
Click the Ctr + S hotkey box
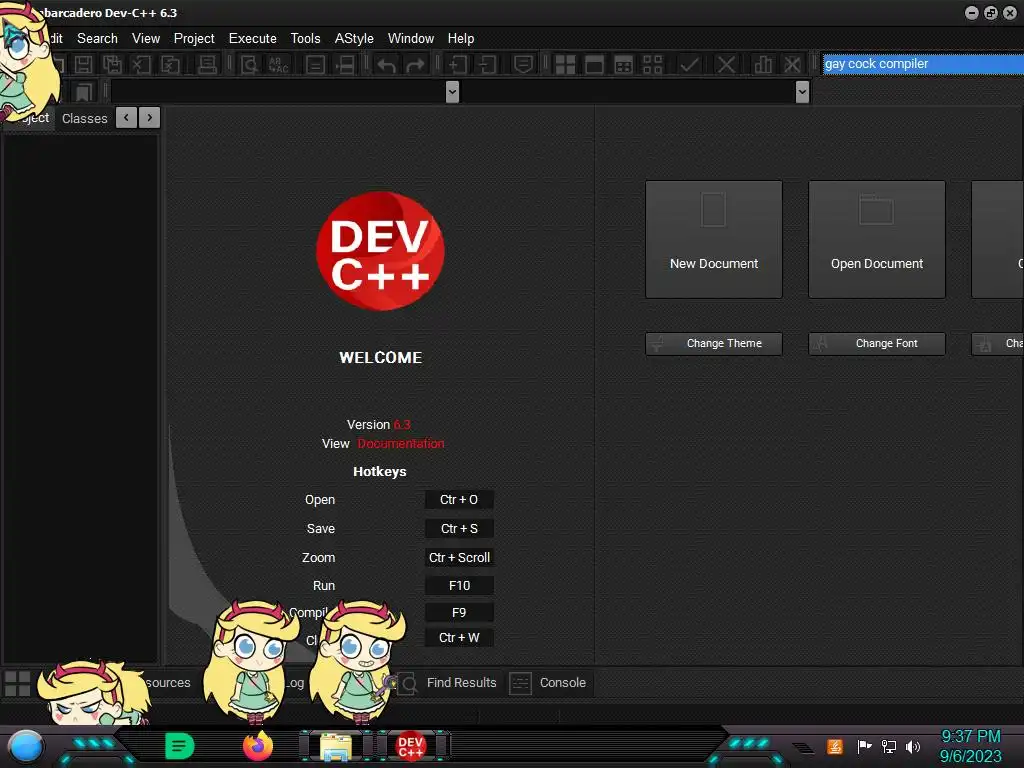coord(459,528)
